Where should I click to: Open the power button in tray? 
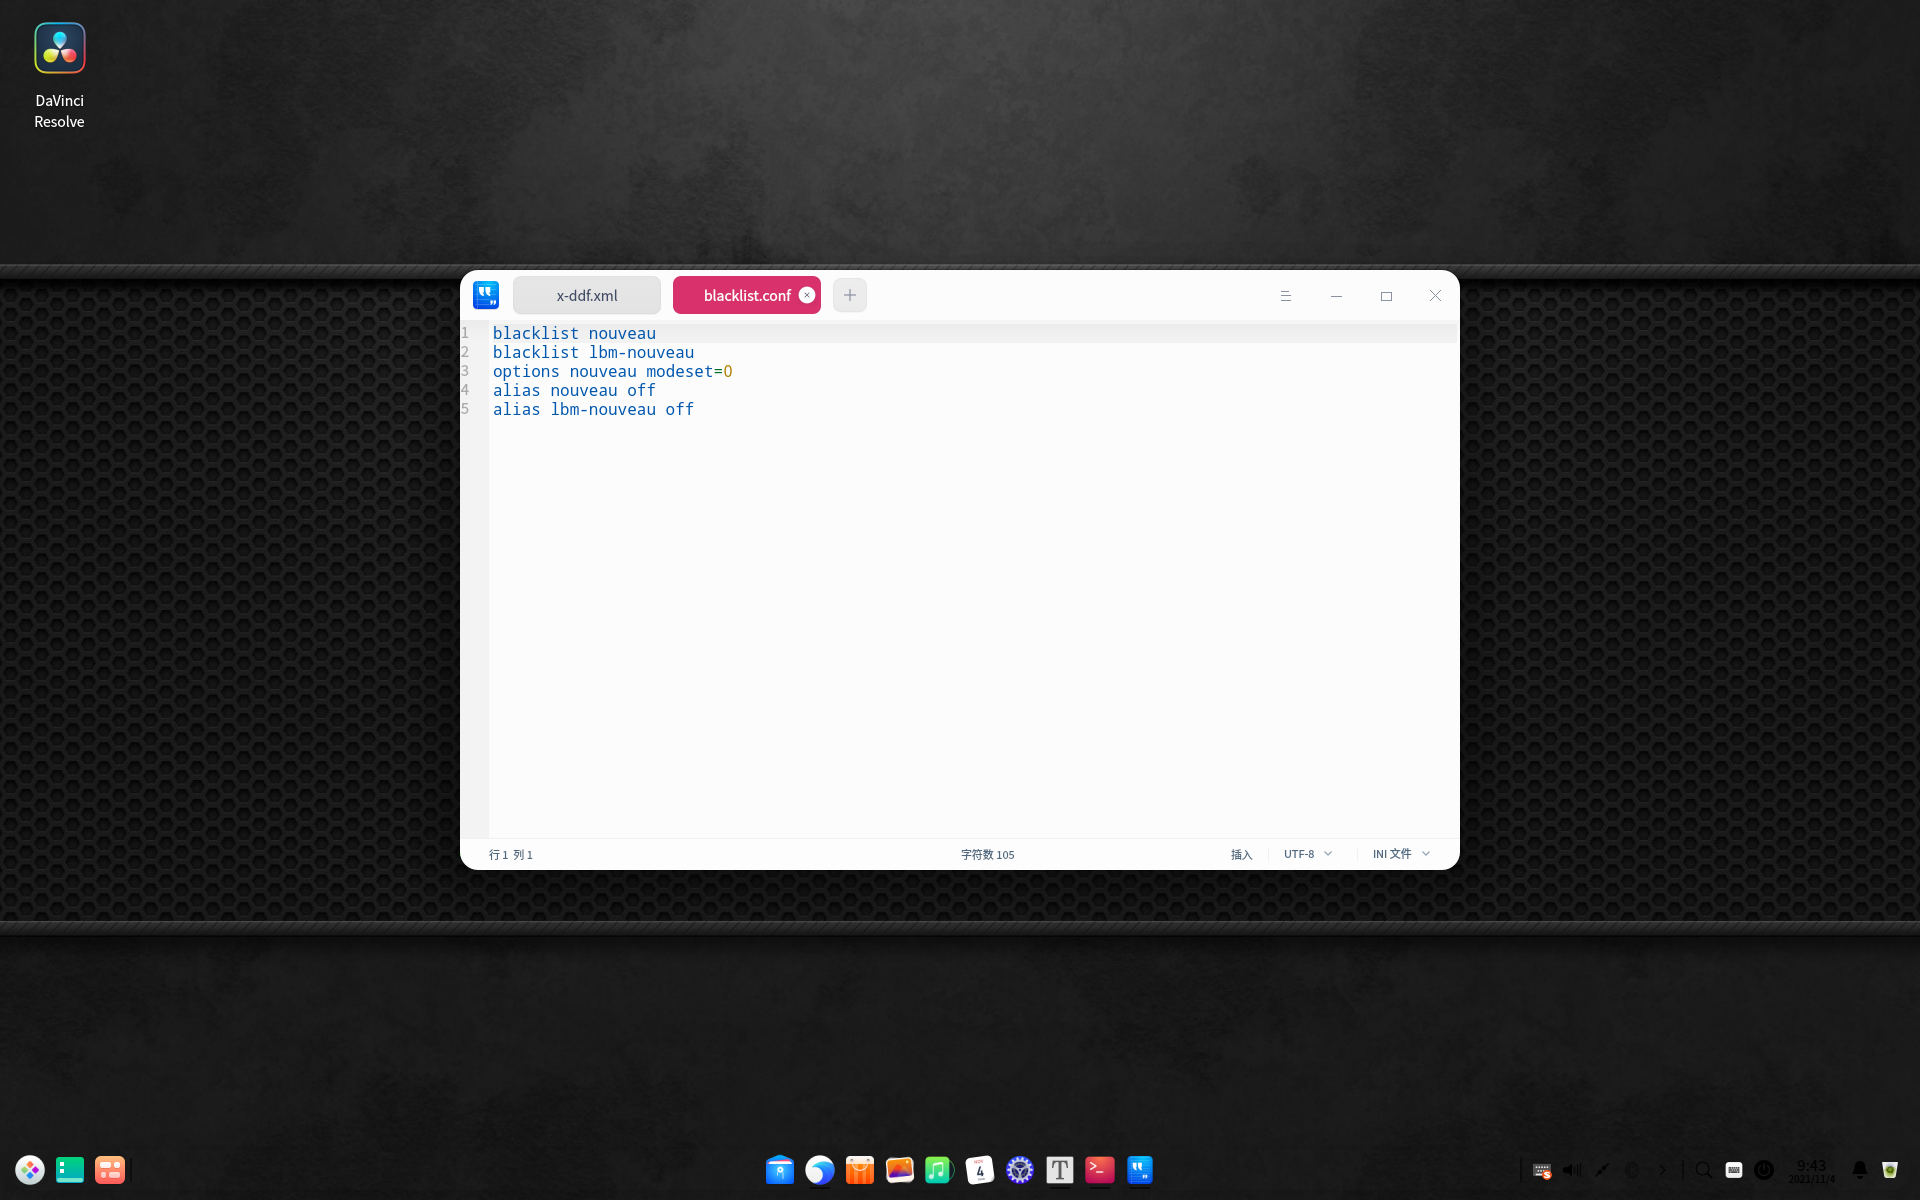pyautogui.click(x=1764, y=1170)
